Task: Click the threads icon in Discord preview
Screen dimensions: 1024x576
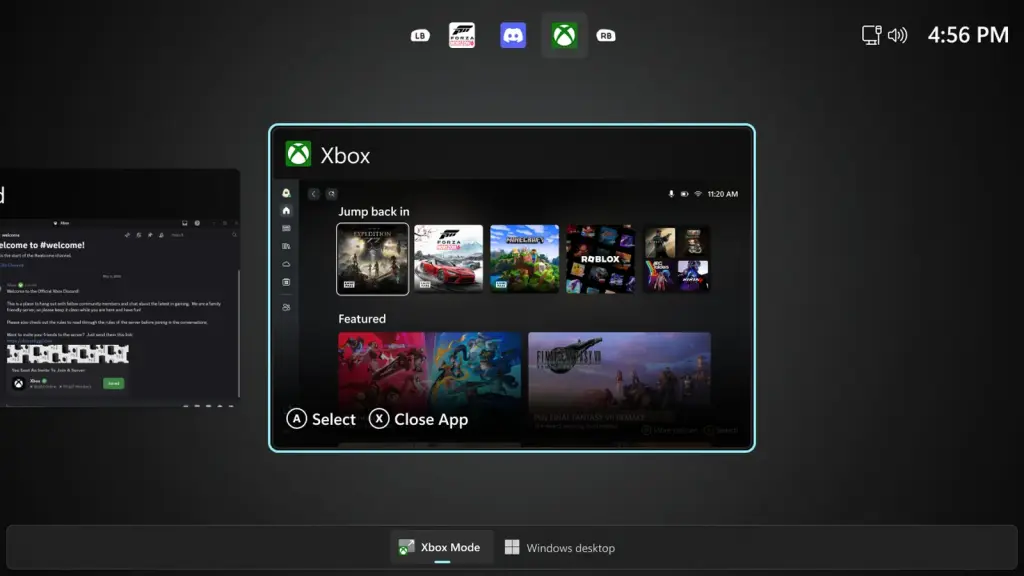Action: point(127,235)
